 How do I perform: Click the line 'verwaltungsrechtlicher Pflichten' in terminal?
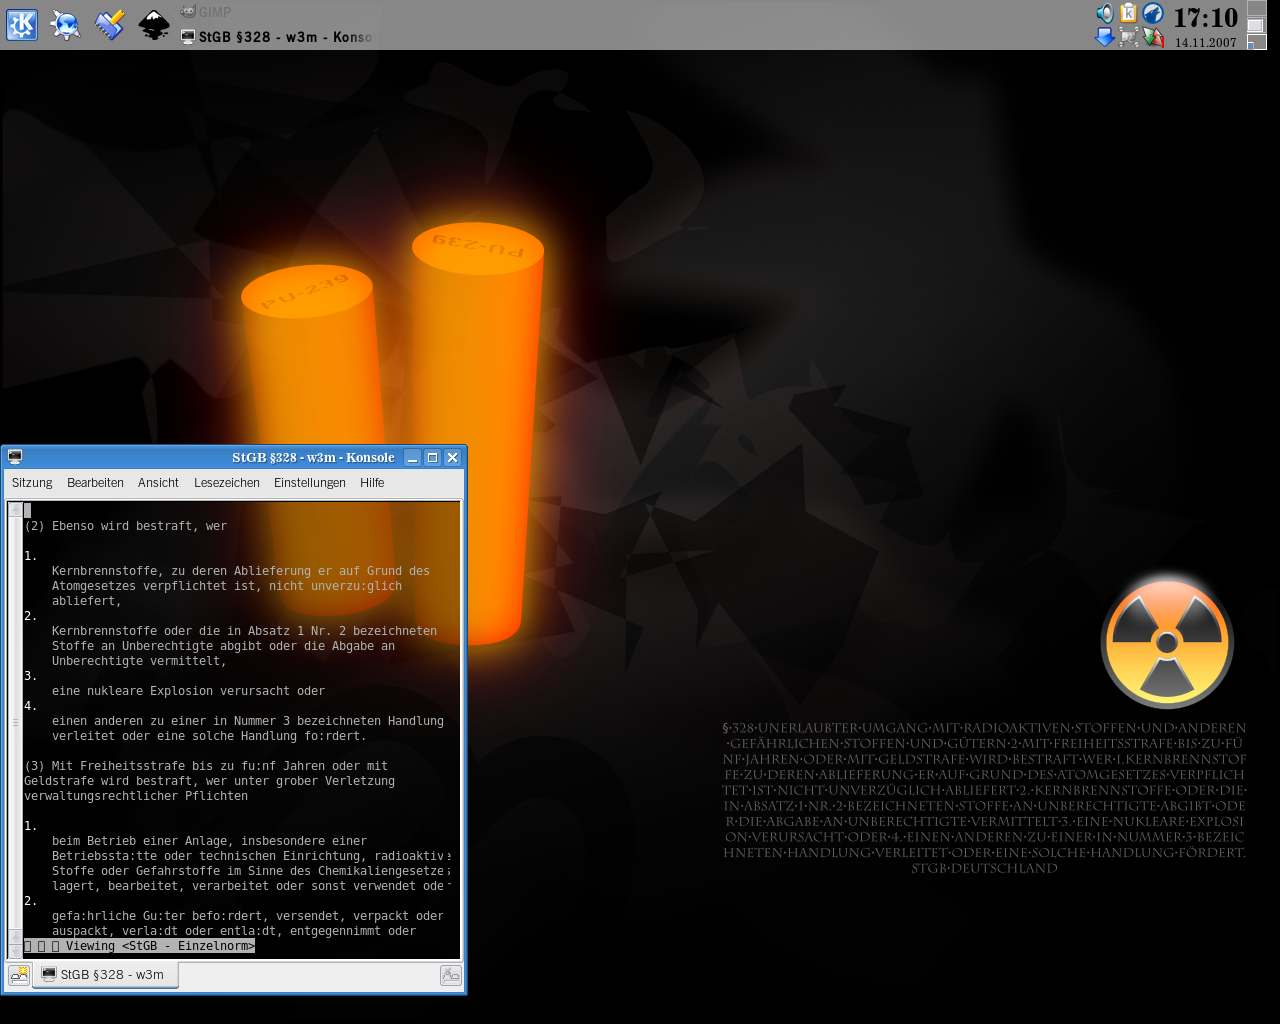tap(136, 796)
